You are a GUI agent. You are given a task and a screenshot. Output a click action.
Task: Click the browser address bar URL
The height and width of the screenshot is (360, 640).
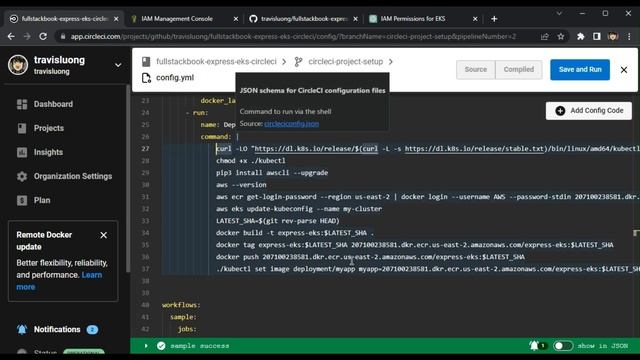[293, 36]
